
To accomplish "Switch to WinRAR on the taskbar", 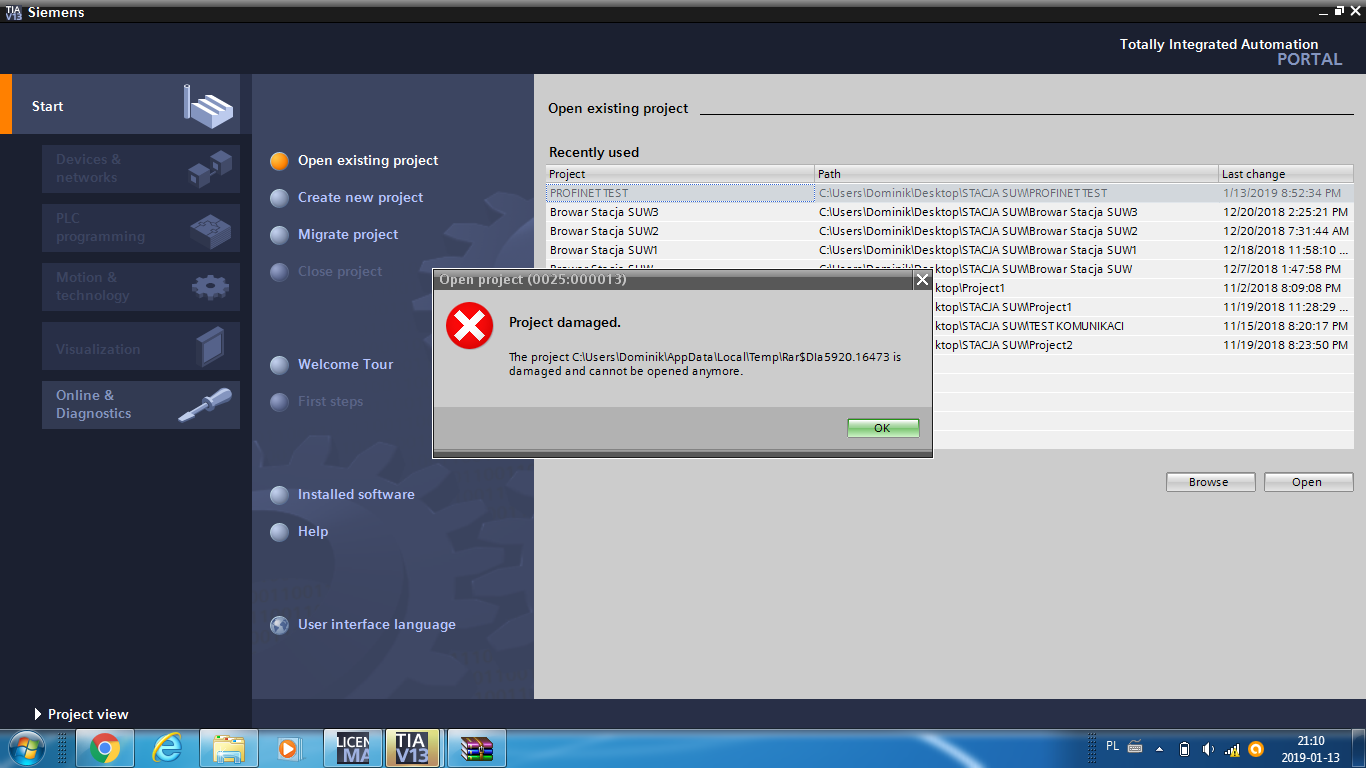I will [477, 748].
